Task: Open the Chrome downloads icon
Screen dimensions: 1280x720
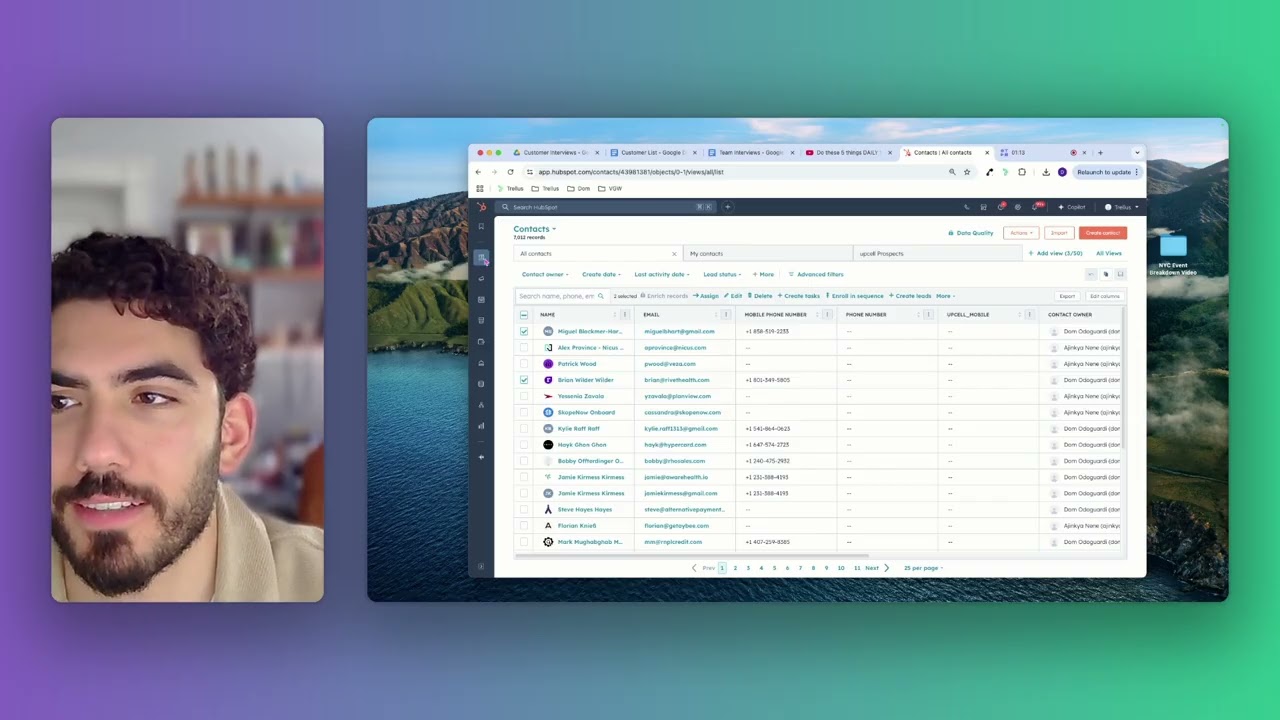Action: tap(1046, 172)
